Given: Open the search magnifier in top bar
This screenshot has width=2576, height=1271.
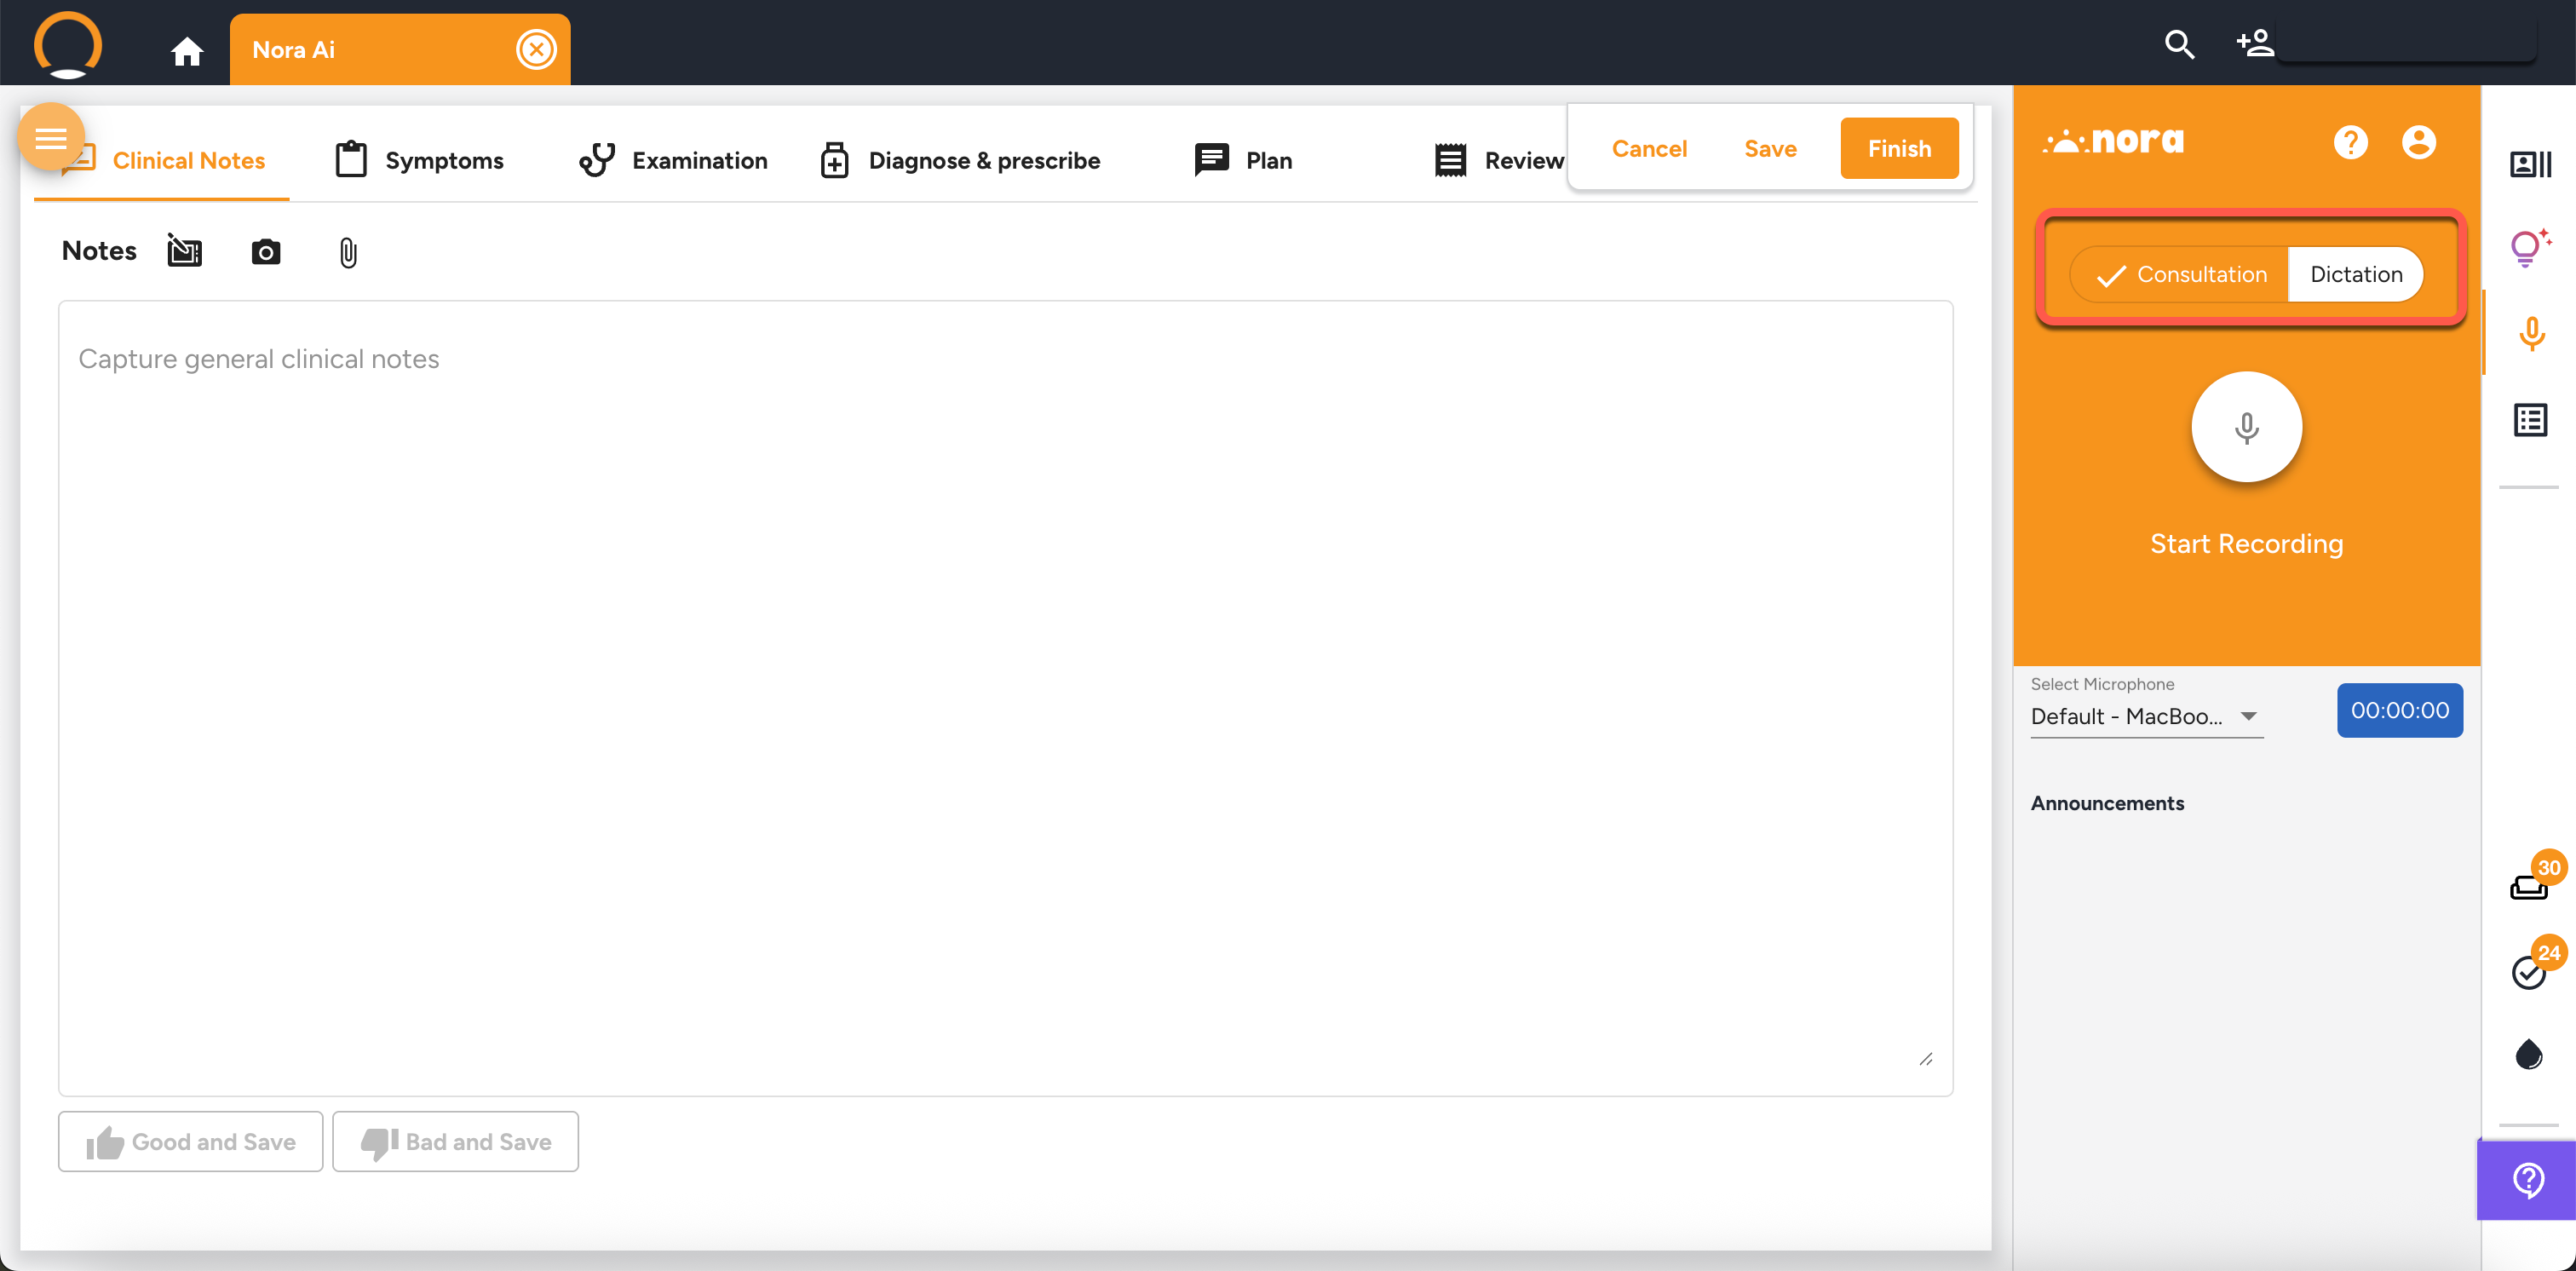Looking at the screenshot, I should point(2179,45).
